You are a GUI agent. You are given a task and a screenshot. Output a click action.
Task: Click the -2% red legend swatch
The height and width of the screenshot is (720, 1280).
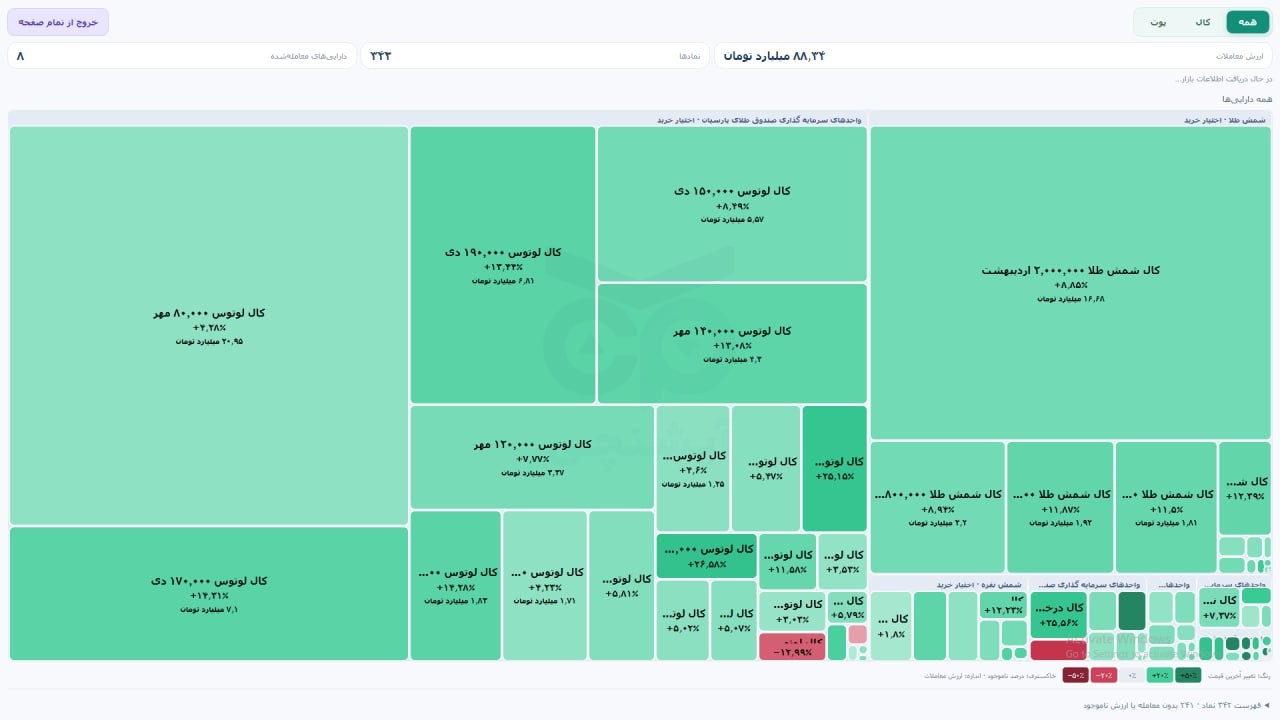(1104, 675)
